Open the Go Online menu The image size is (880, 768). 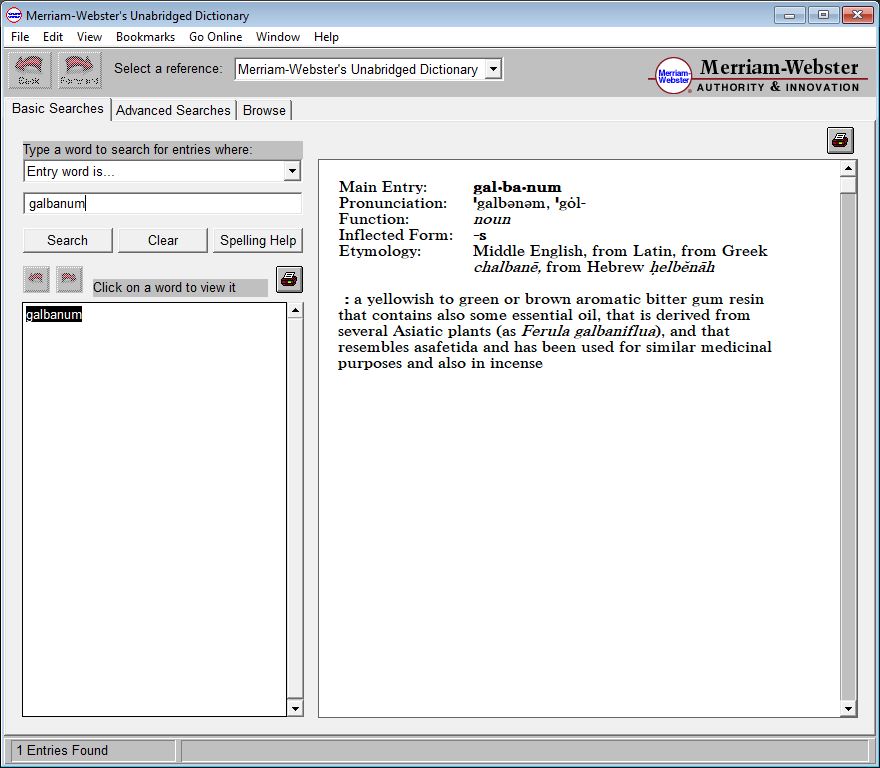coord(216,37)
